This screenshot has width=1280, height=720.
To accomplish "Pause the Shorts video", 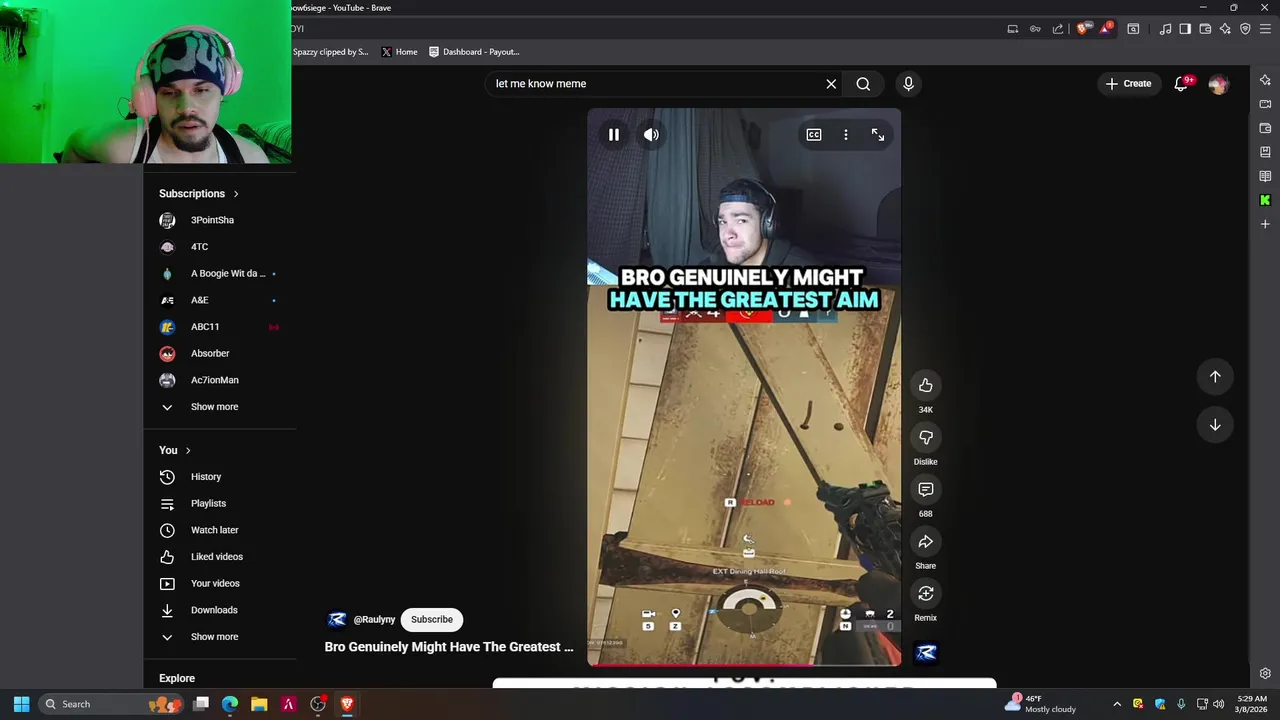I will 614,135.
